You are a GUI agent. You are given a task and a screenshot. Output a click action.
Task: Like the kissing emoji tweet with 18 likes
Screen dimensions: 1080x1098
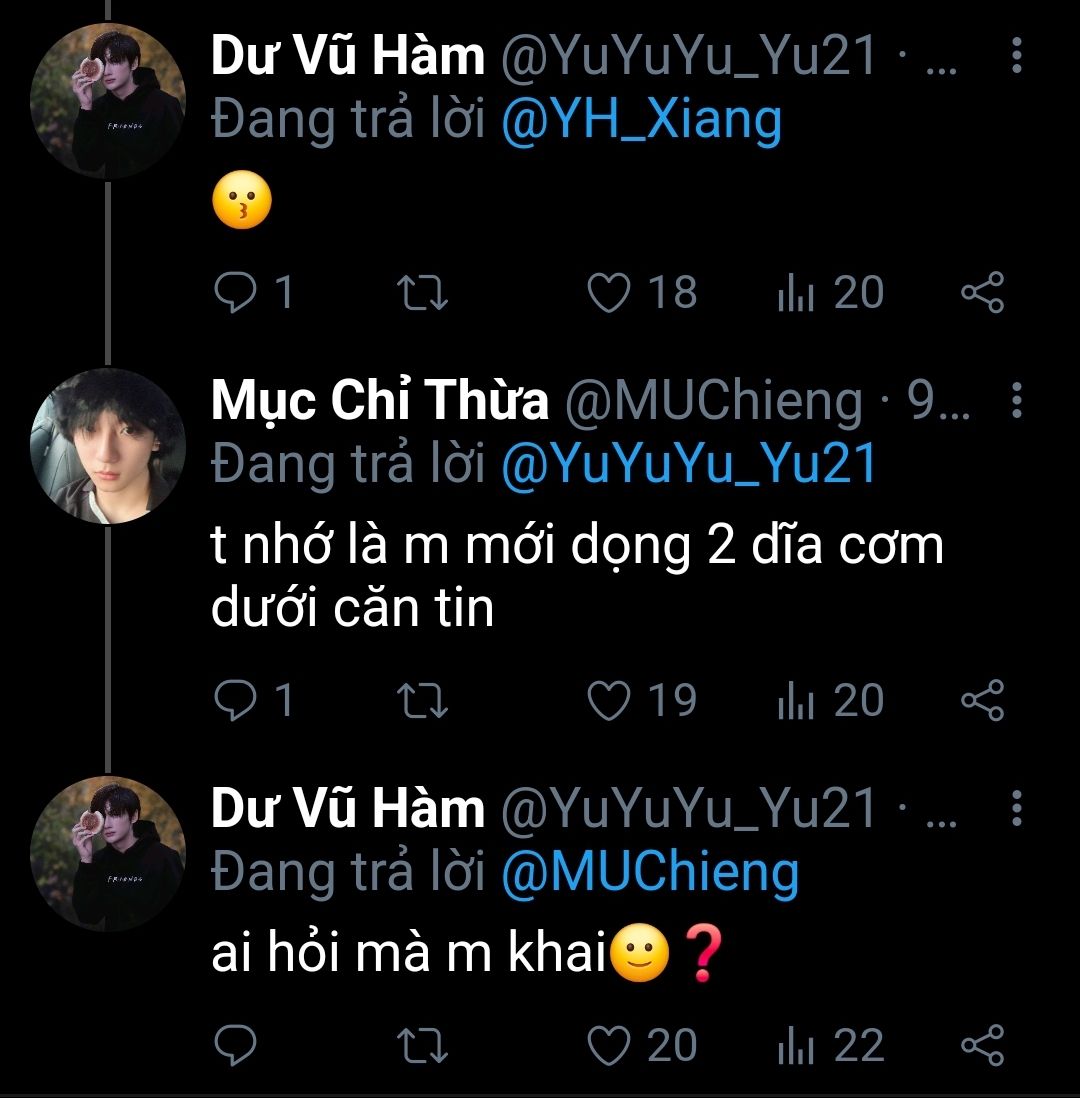tap(608, 292)
